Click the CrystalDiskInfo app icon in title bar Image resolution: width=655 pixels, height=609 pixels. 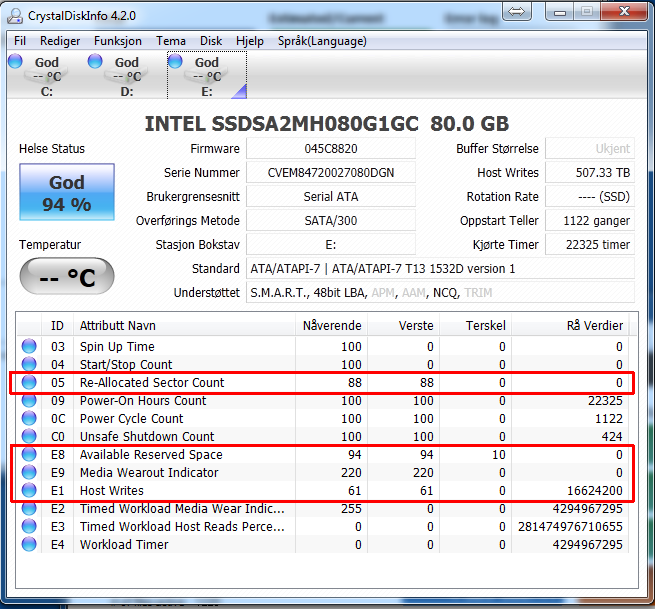pyautogui.click(x=15, y=16)
